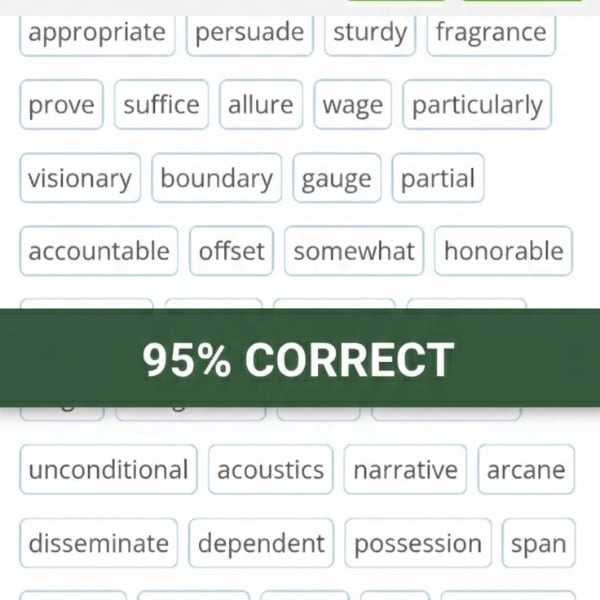Viewport: 600px width, 600px height.
Task: Select the word 'suffice'
Action: [161, 105]
